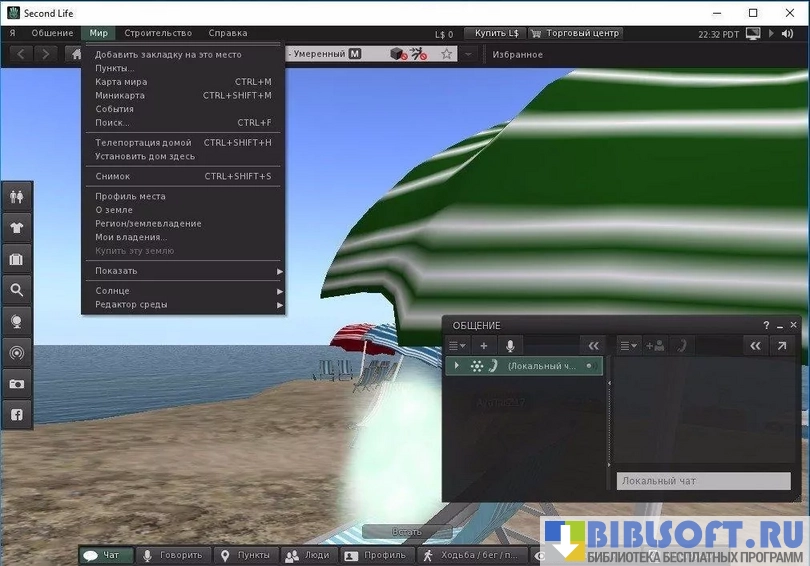Viewport: 810px width, 566px height.
Task: Open the snapshot camera sidebar icon
Action: tap(17, 383)
